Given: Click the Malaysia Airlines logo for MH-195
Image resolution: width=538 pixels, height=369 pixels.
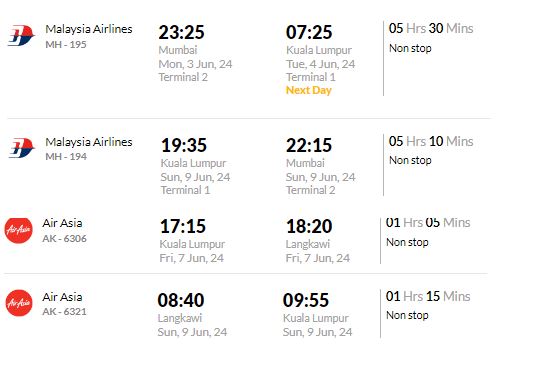Looking at the screenshot, I should pyautogui.click(x=21, y=35).
